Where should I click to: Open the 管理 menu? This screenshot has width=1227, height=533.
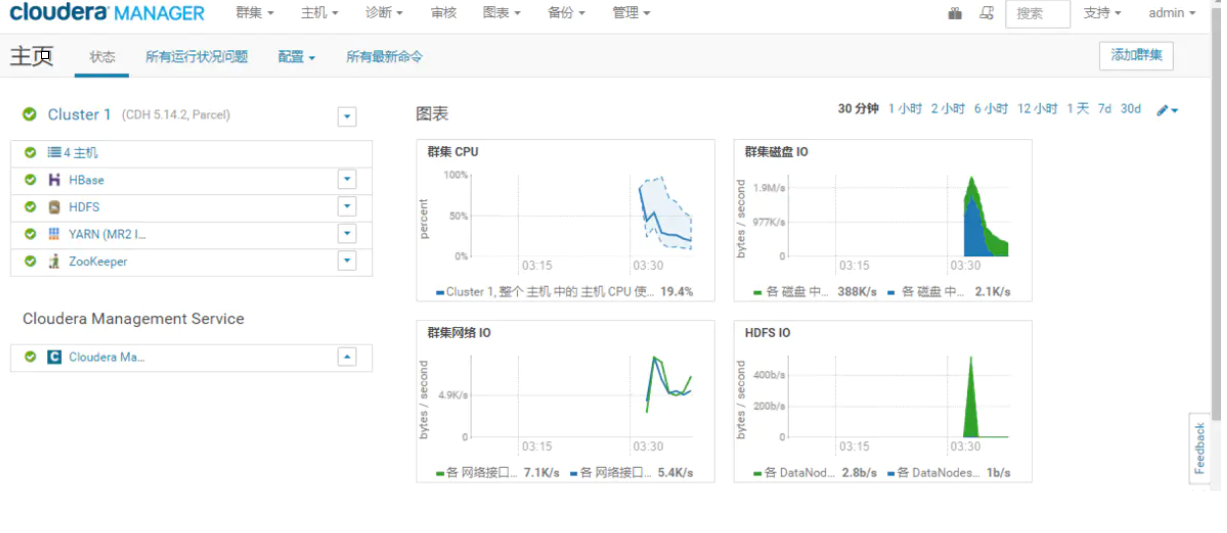632,13
